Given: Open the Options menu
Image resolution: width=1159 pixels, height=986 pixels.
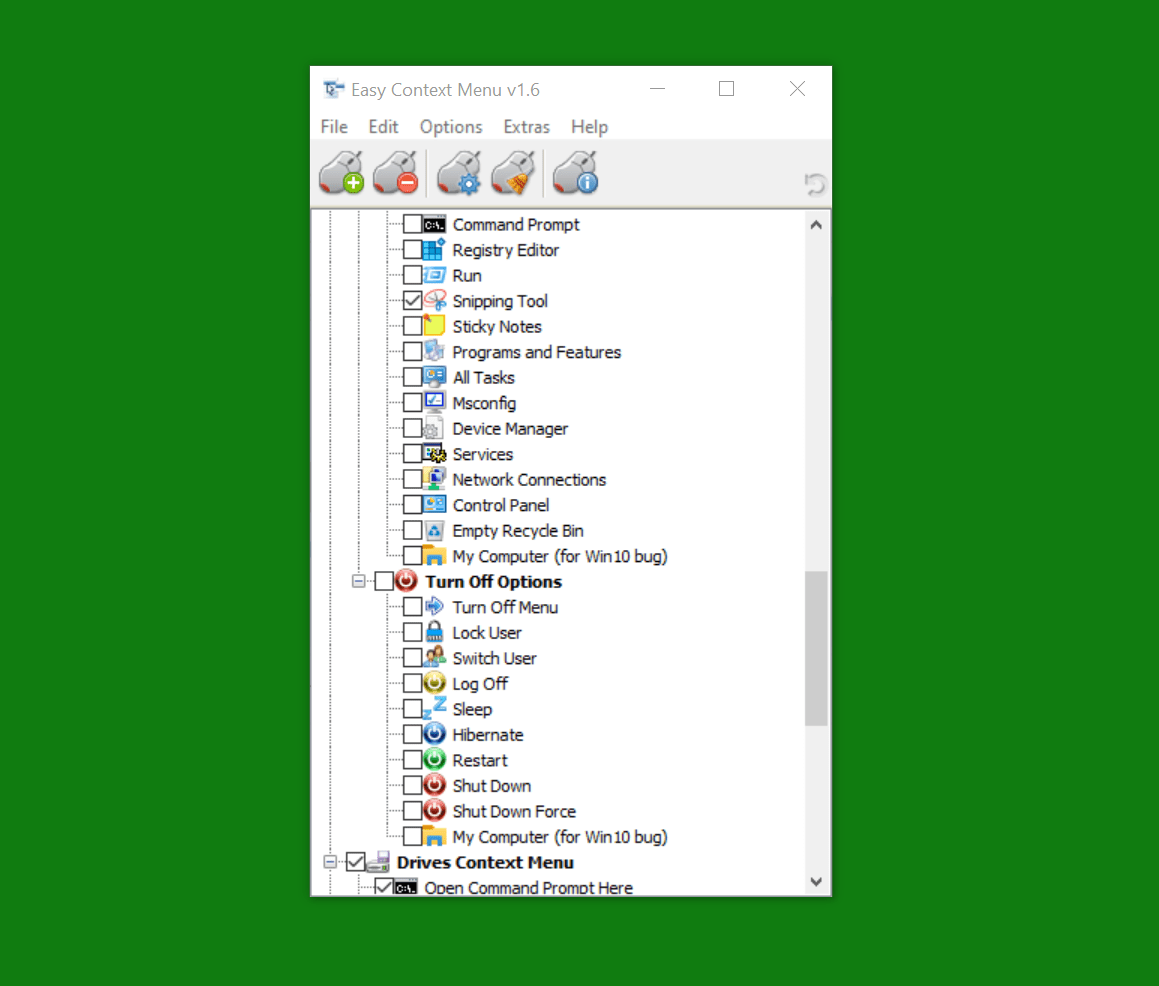Looking at the screenshot, I should tap(451, 127).
